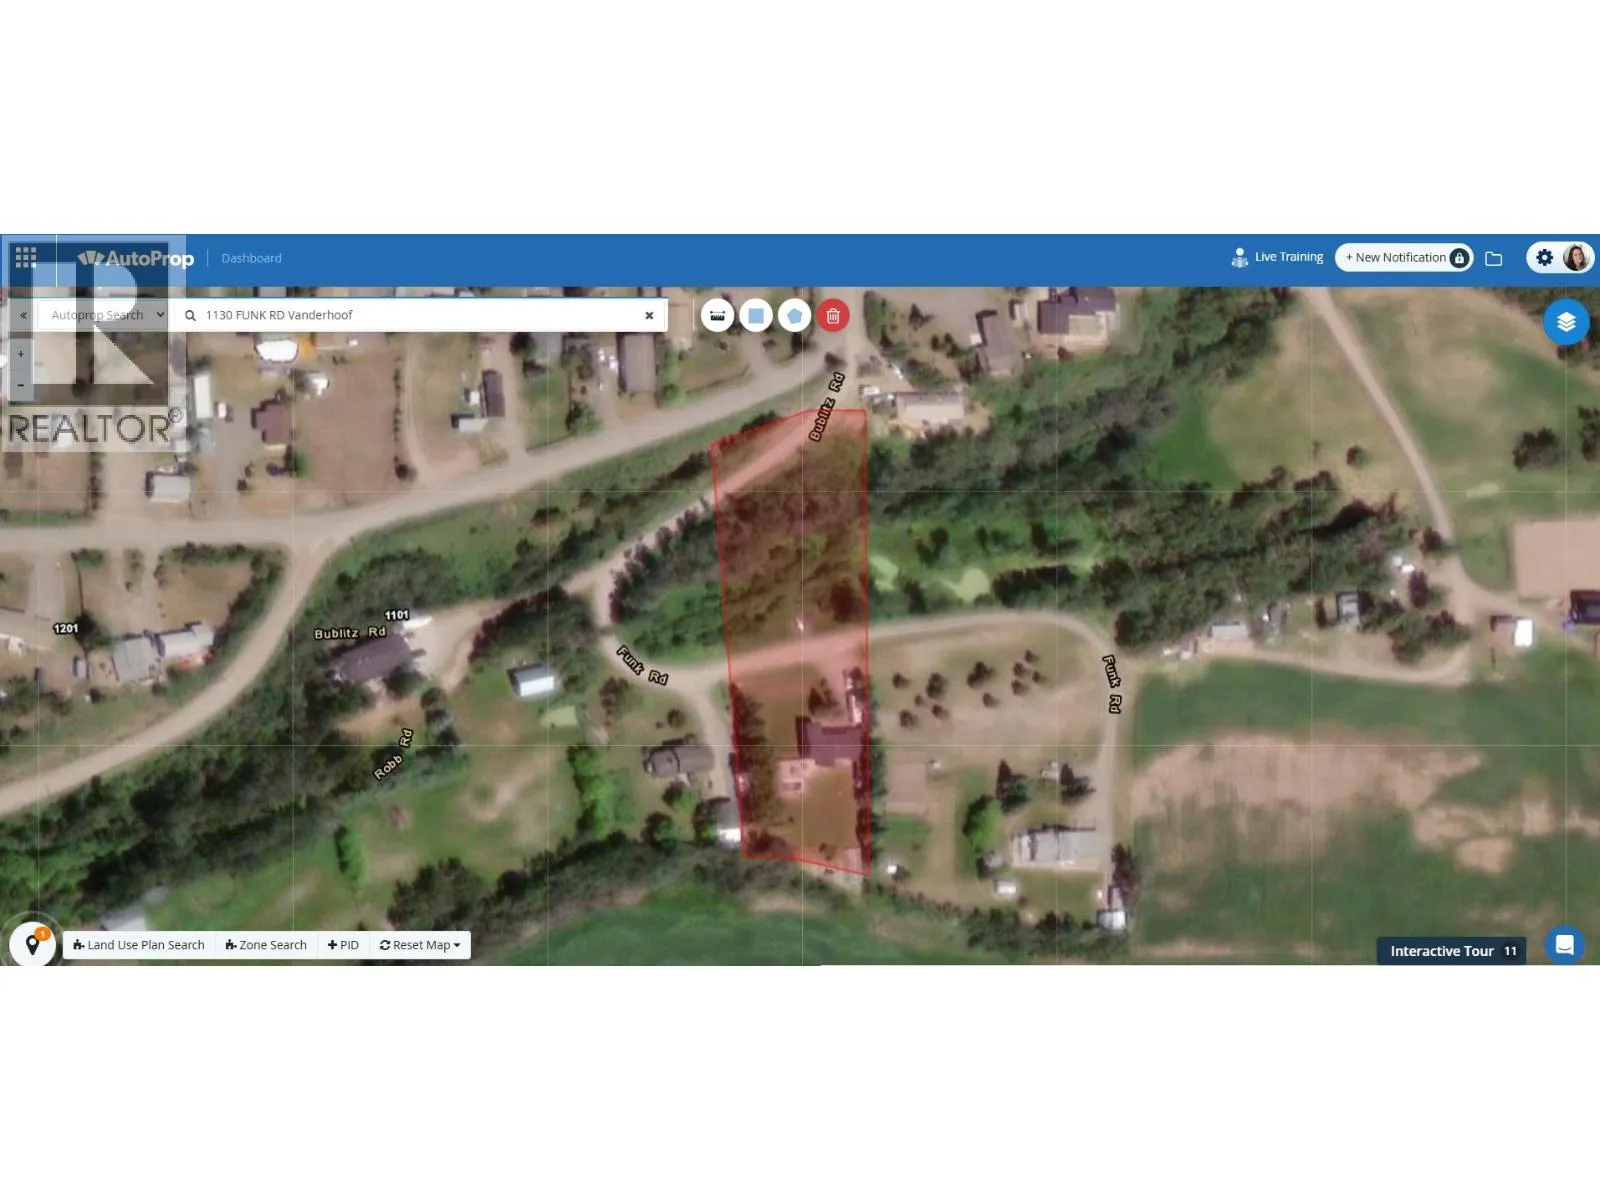The image size is (1600, 1200).
Task: Open Zone Search
Action: click(x=266, y=945)
